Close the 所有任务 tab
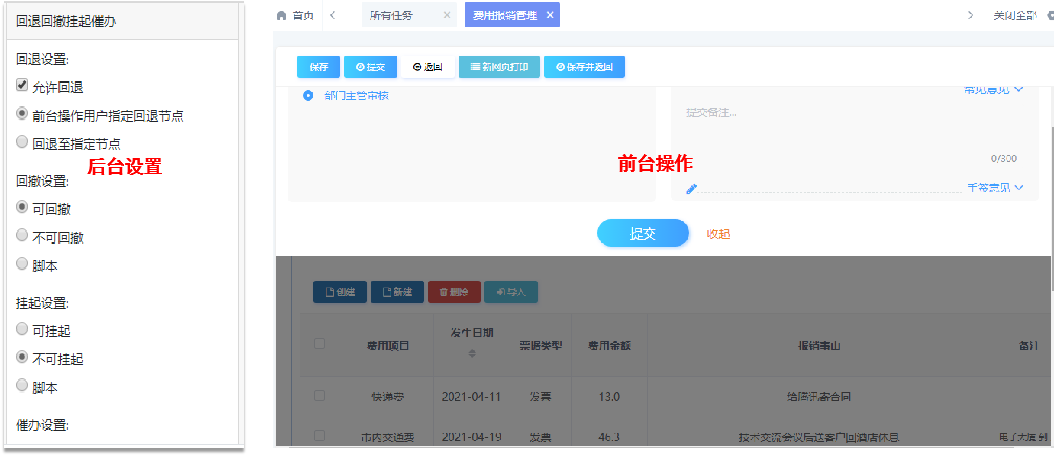This screenshot has height=457, width=1055. click(x=447, y=15)
